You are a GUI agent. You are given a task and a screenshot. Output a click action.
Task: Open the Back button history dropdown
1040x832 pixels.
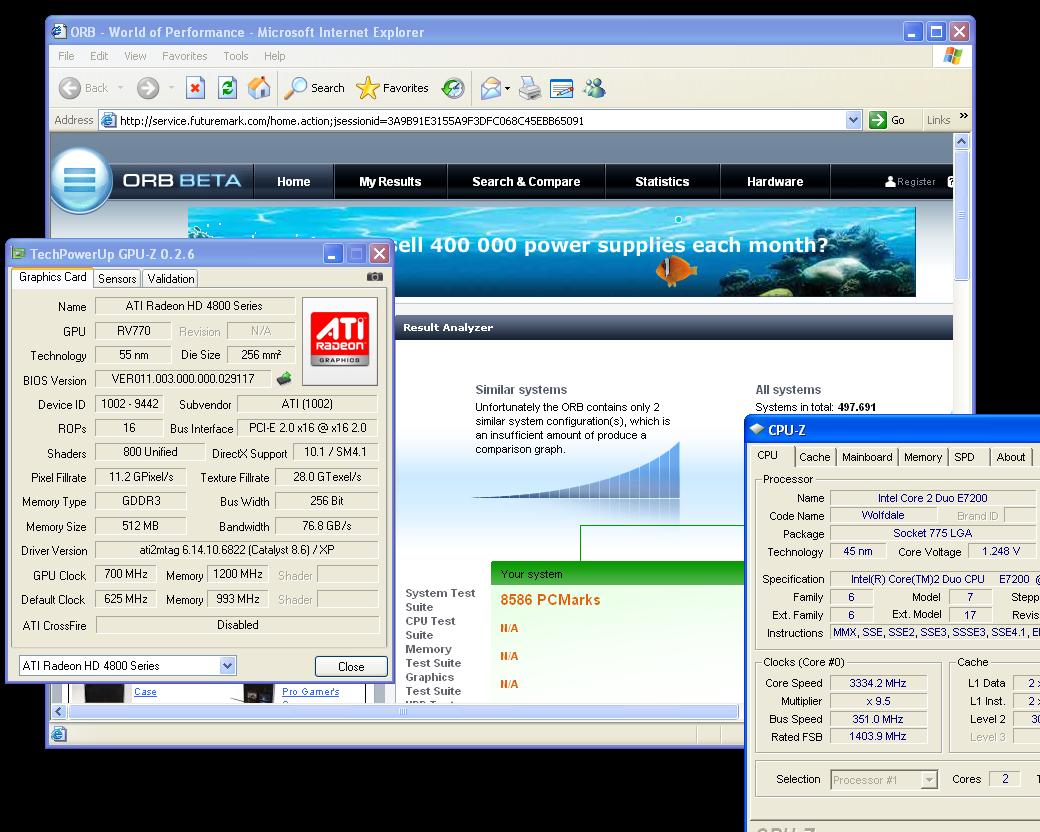121,88
